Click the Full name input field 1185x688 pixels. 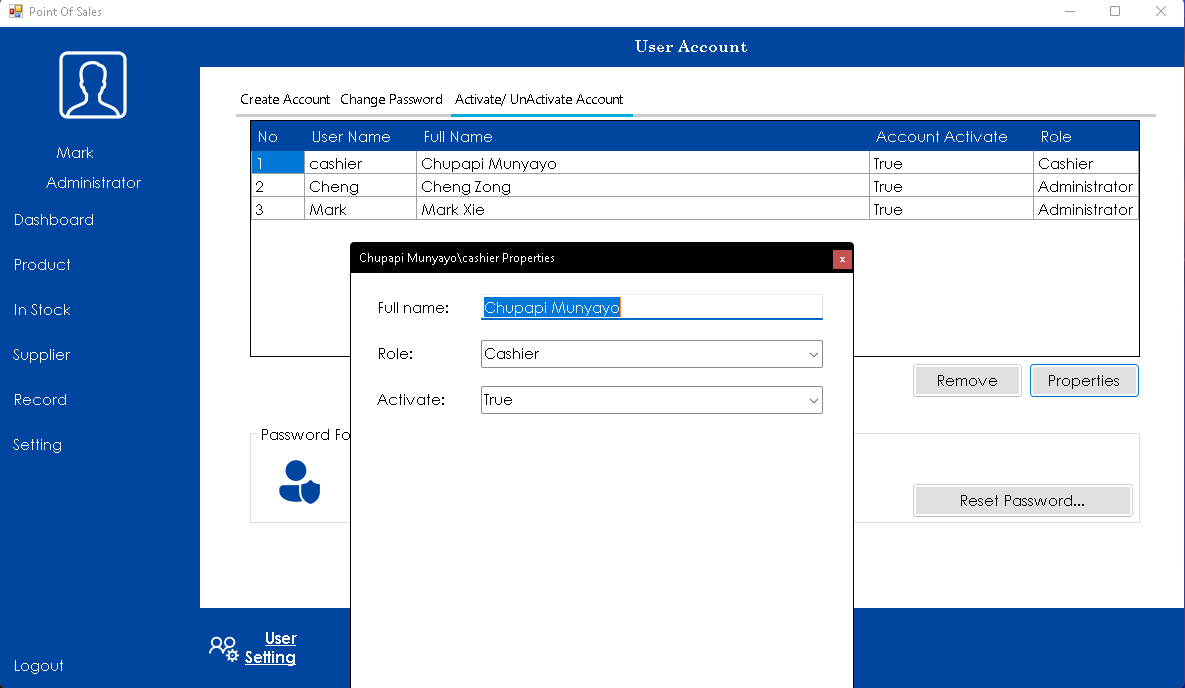(651, 307)
